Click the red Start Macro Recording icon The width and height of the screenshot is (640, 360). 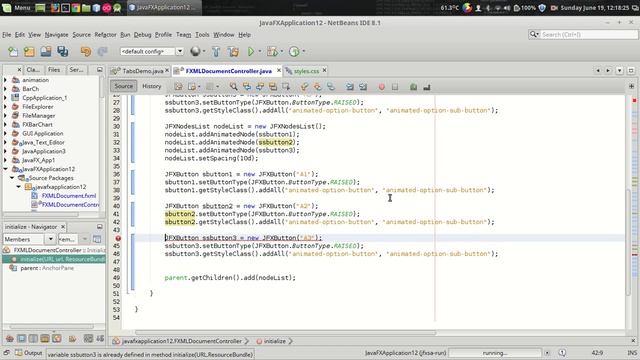click(382, 87)
